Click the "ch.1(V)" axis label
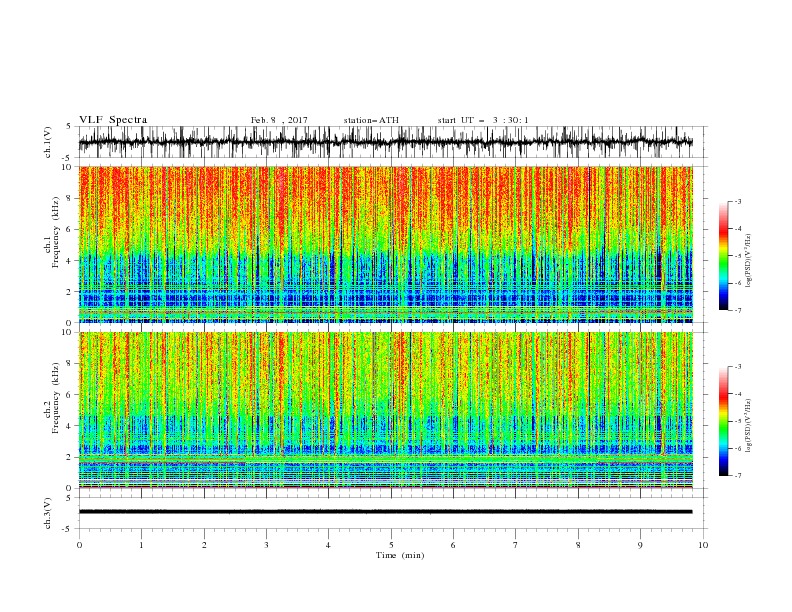792x612 pixels. (48, 142)
